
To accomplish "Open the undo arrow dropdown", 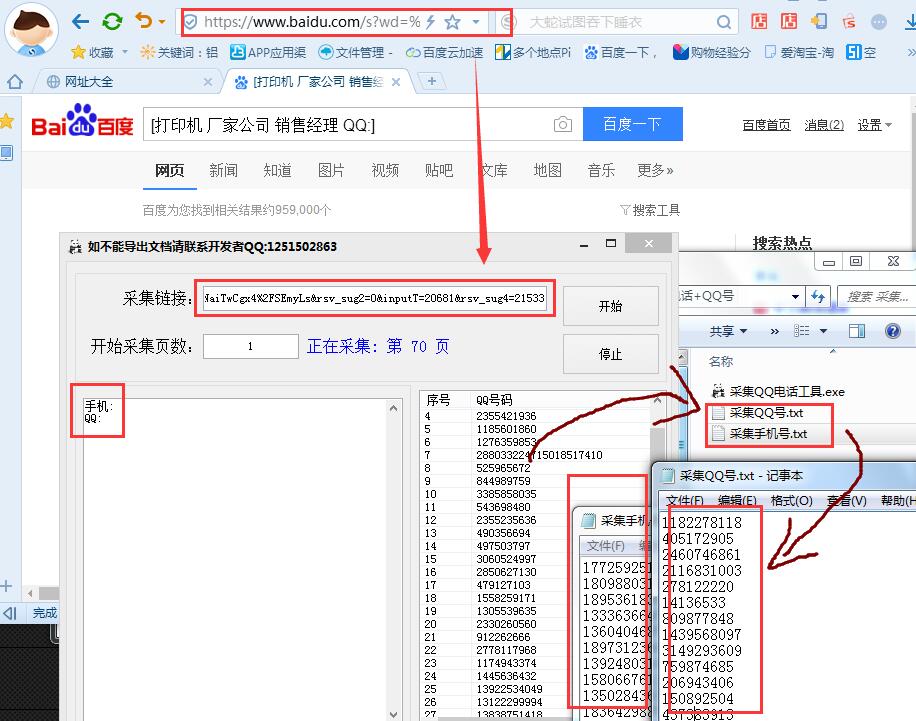I will point(162,22).
